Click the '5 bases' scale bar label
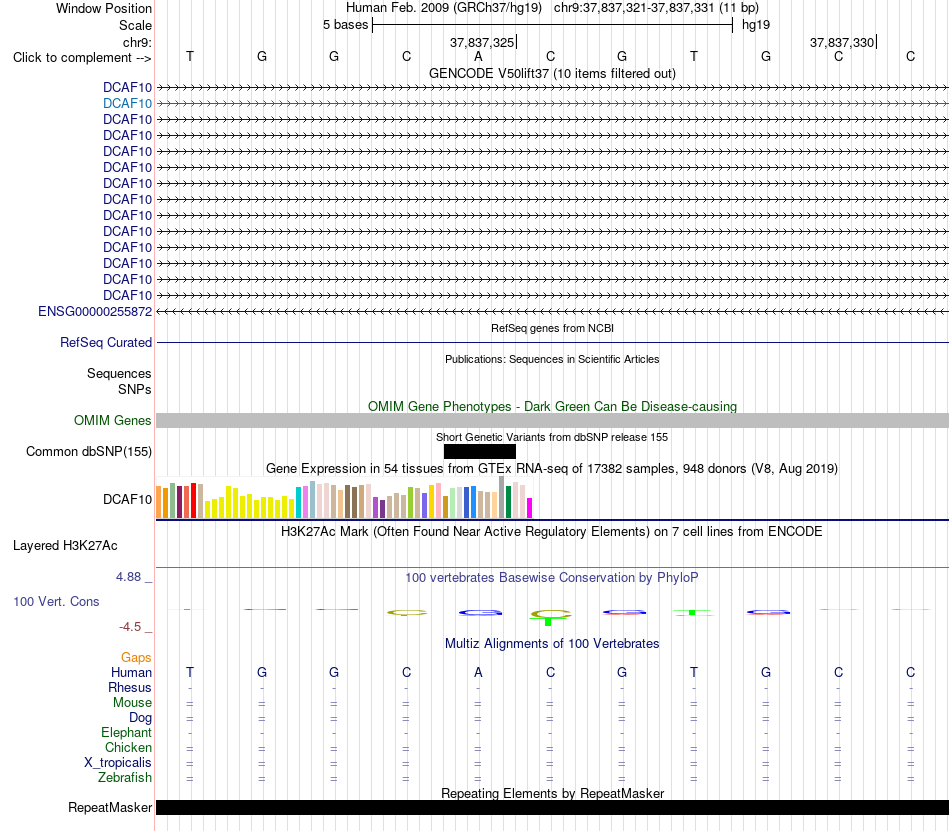950x831 pixels. [345, 25]
